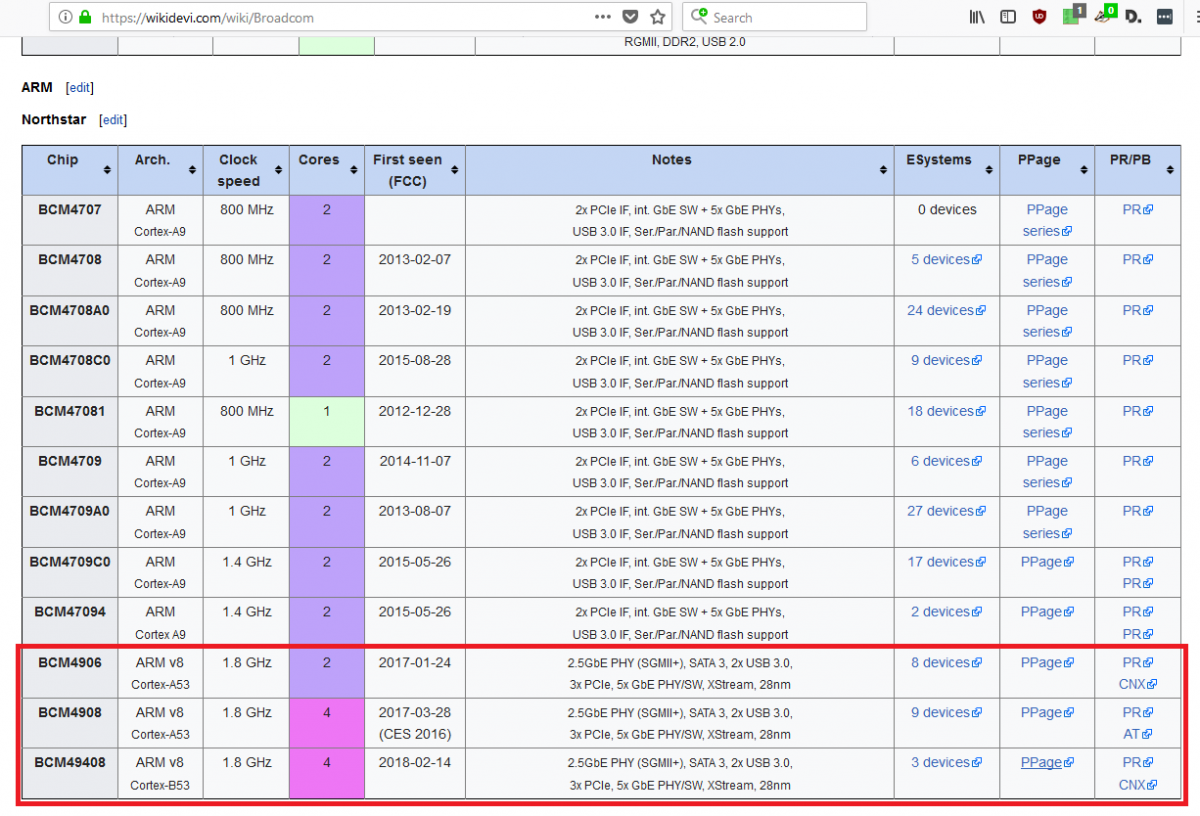Open the 18 devices link for BCM47081
1200x816 pixels.
(x=946, y=411)
